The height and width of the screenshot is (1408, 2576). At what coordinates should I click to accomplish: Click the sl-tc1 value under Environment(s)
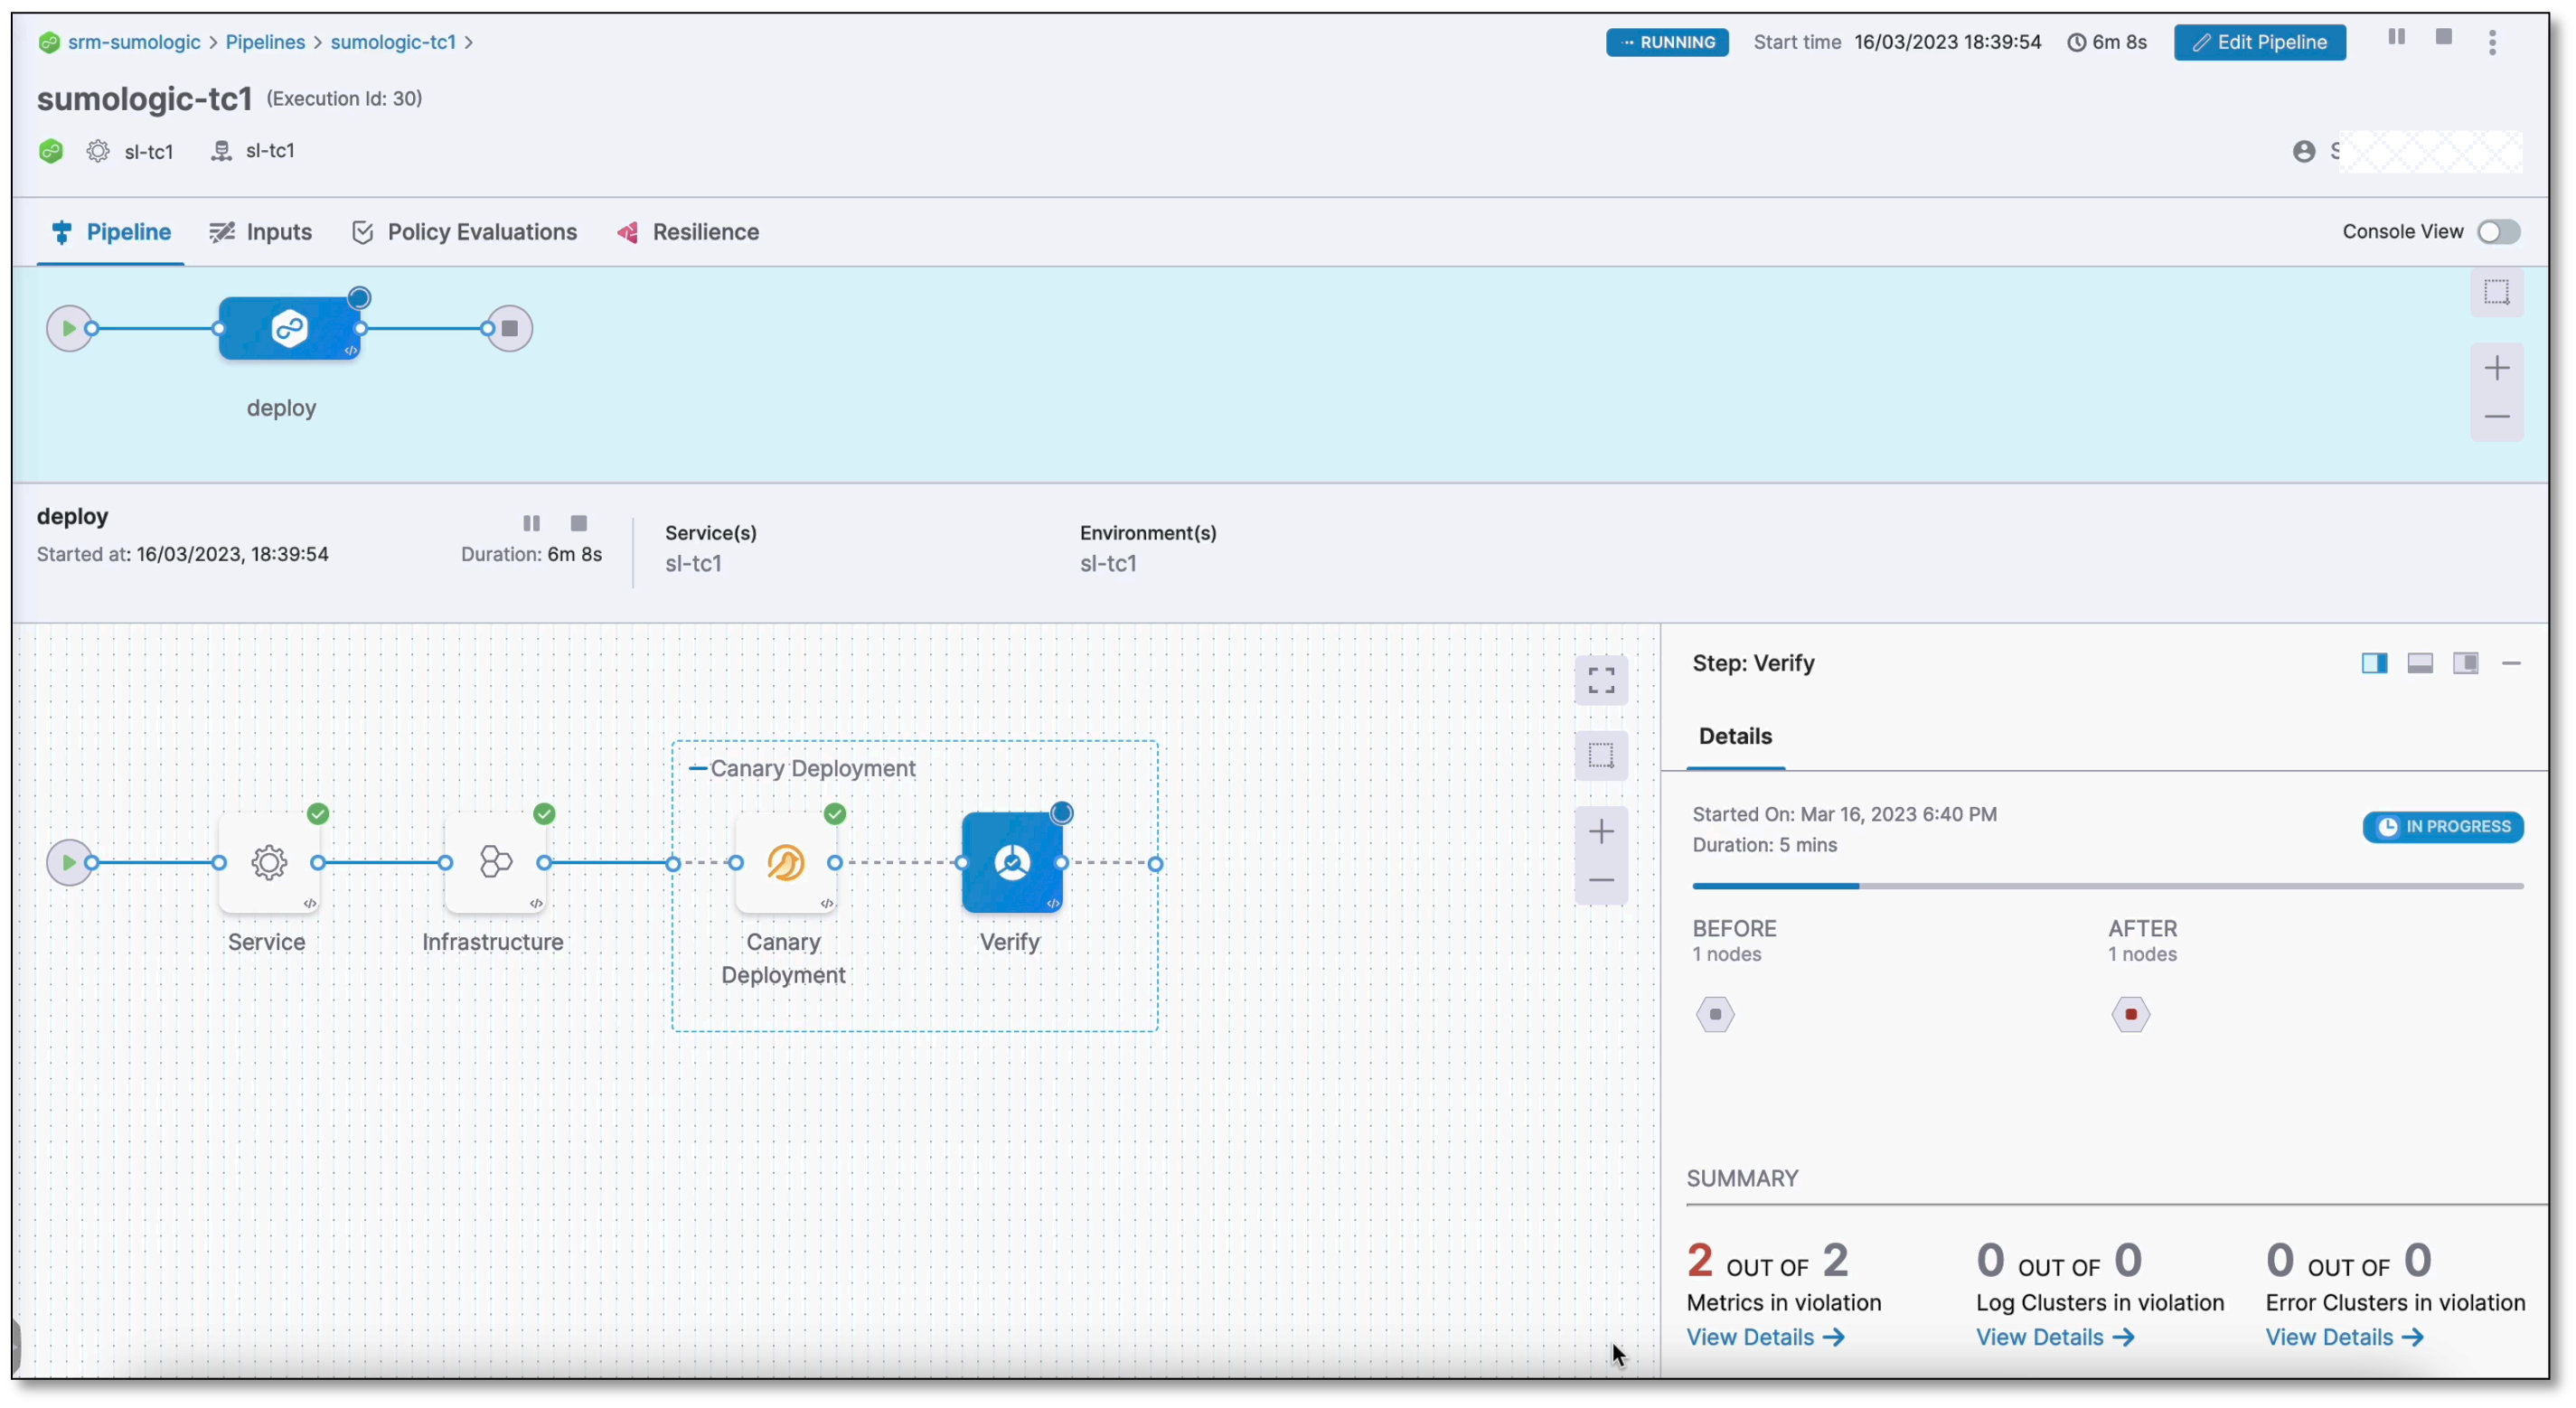point(1108,563)
